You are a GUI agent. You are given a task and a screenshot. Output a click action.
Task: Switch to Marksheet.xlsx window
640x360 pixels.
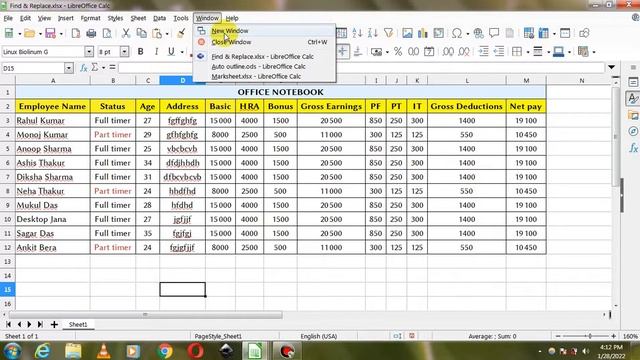click(256, 76)
